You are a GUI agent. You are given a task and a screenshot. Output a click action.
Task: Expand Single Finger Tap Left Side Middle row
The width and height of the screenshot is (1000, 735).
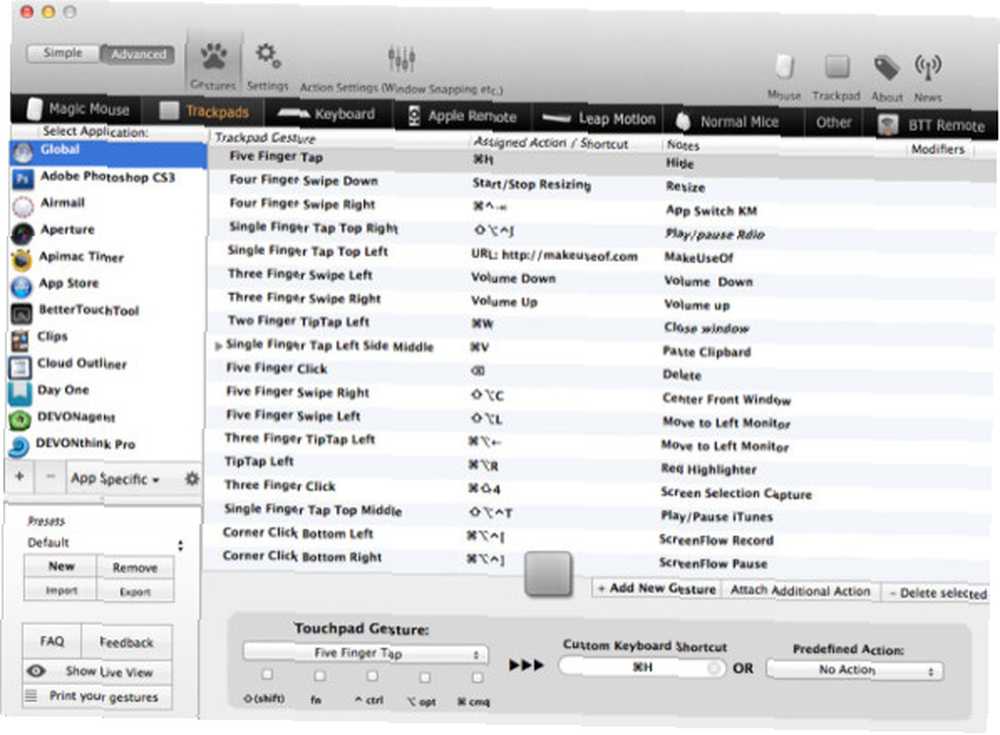pyautogui.click(x=218, y=346)
